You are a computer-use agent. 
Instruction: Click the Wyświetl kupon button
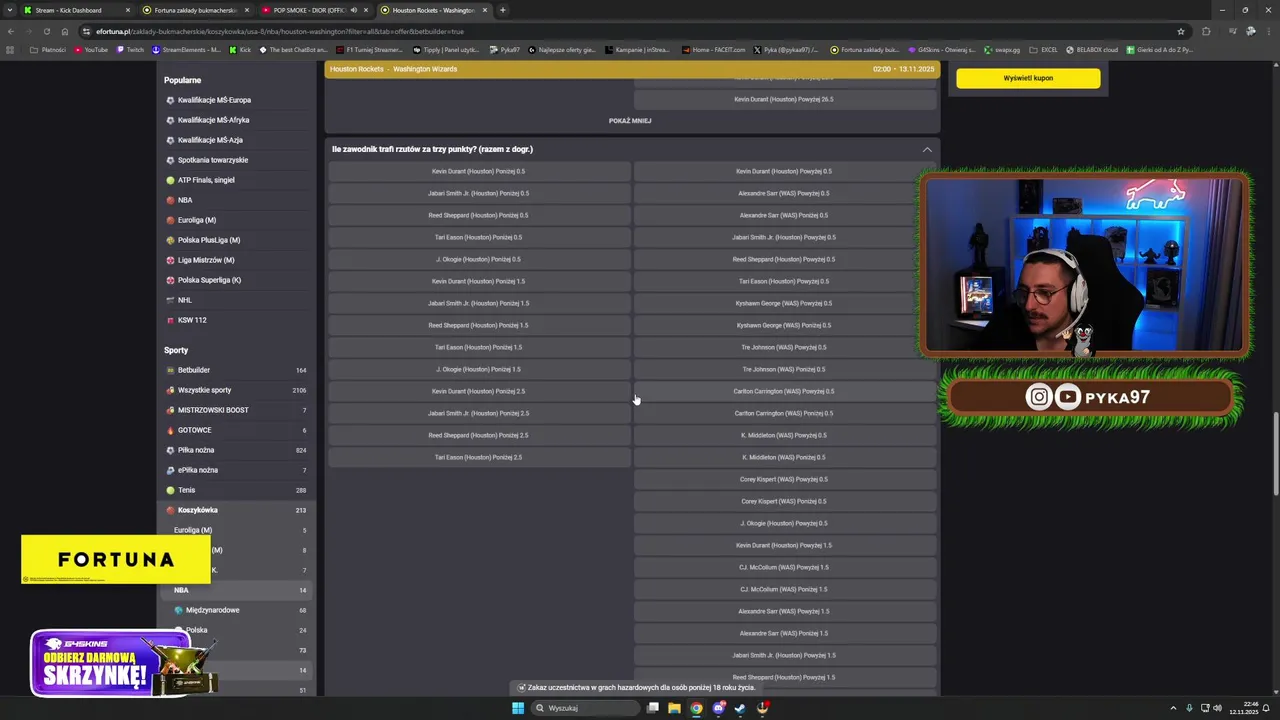pyautogui.click(x=1028, y=78)
